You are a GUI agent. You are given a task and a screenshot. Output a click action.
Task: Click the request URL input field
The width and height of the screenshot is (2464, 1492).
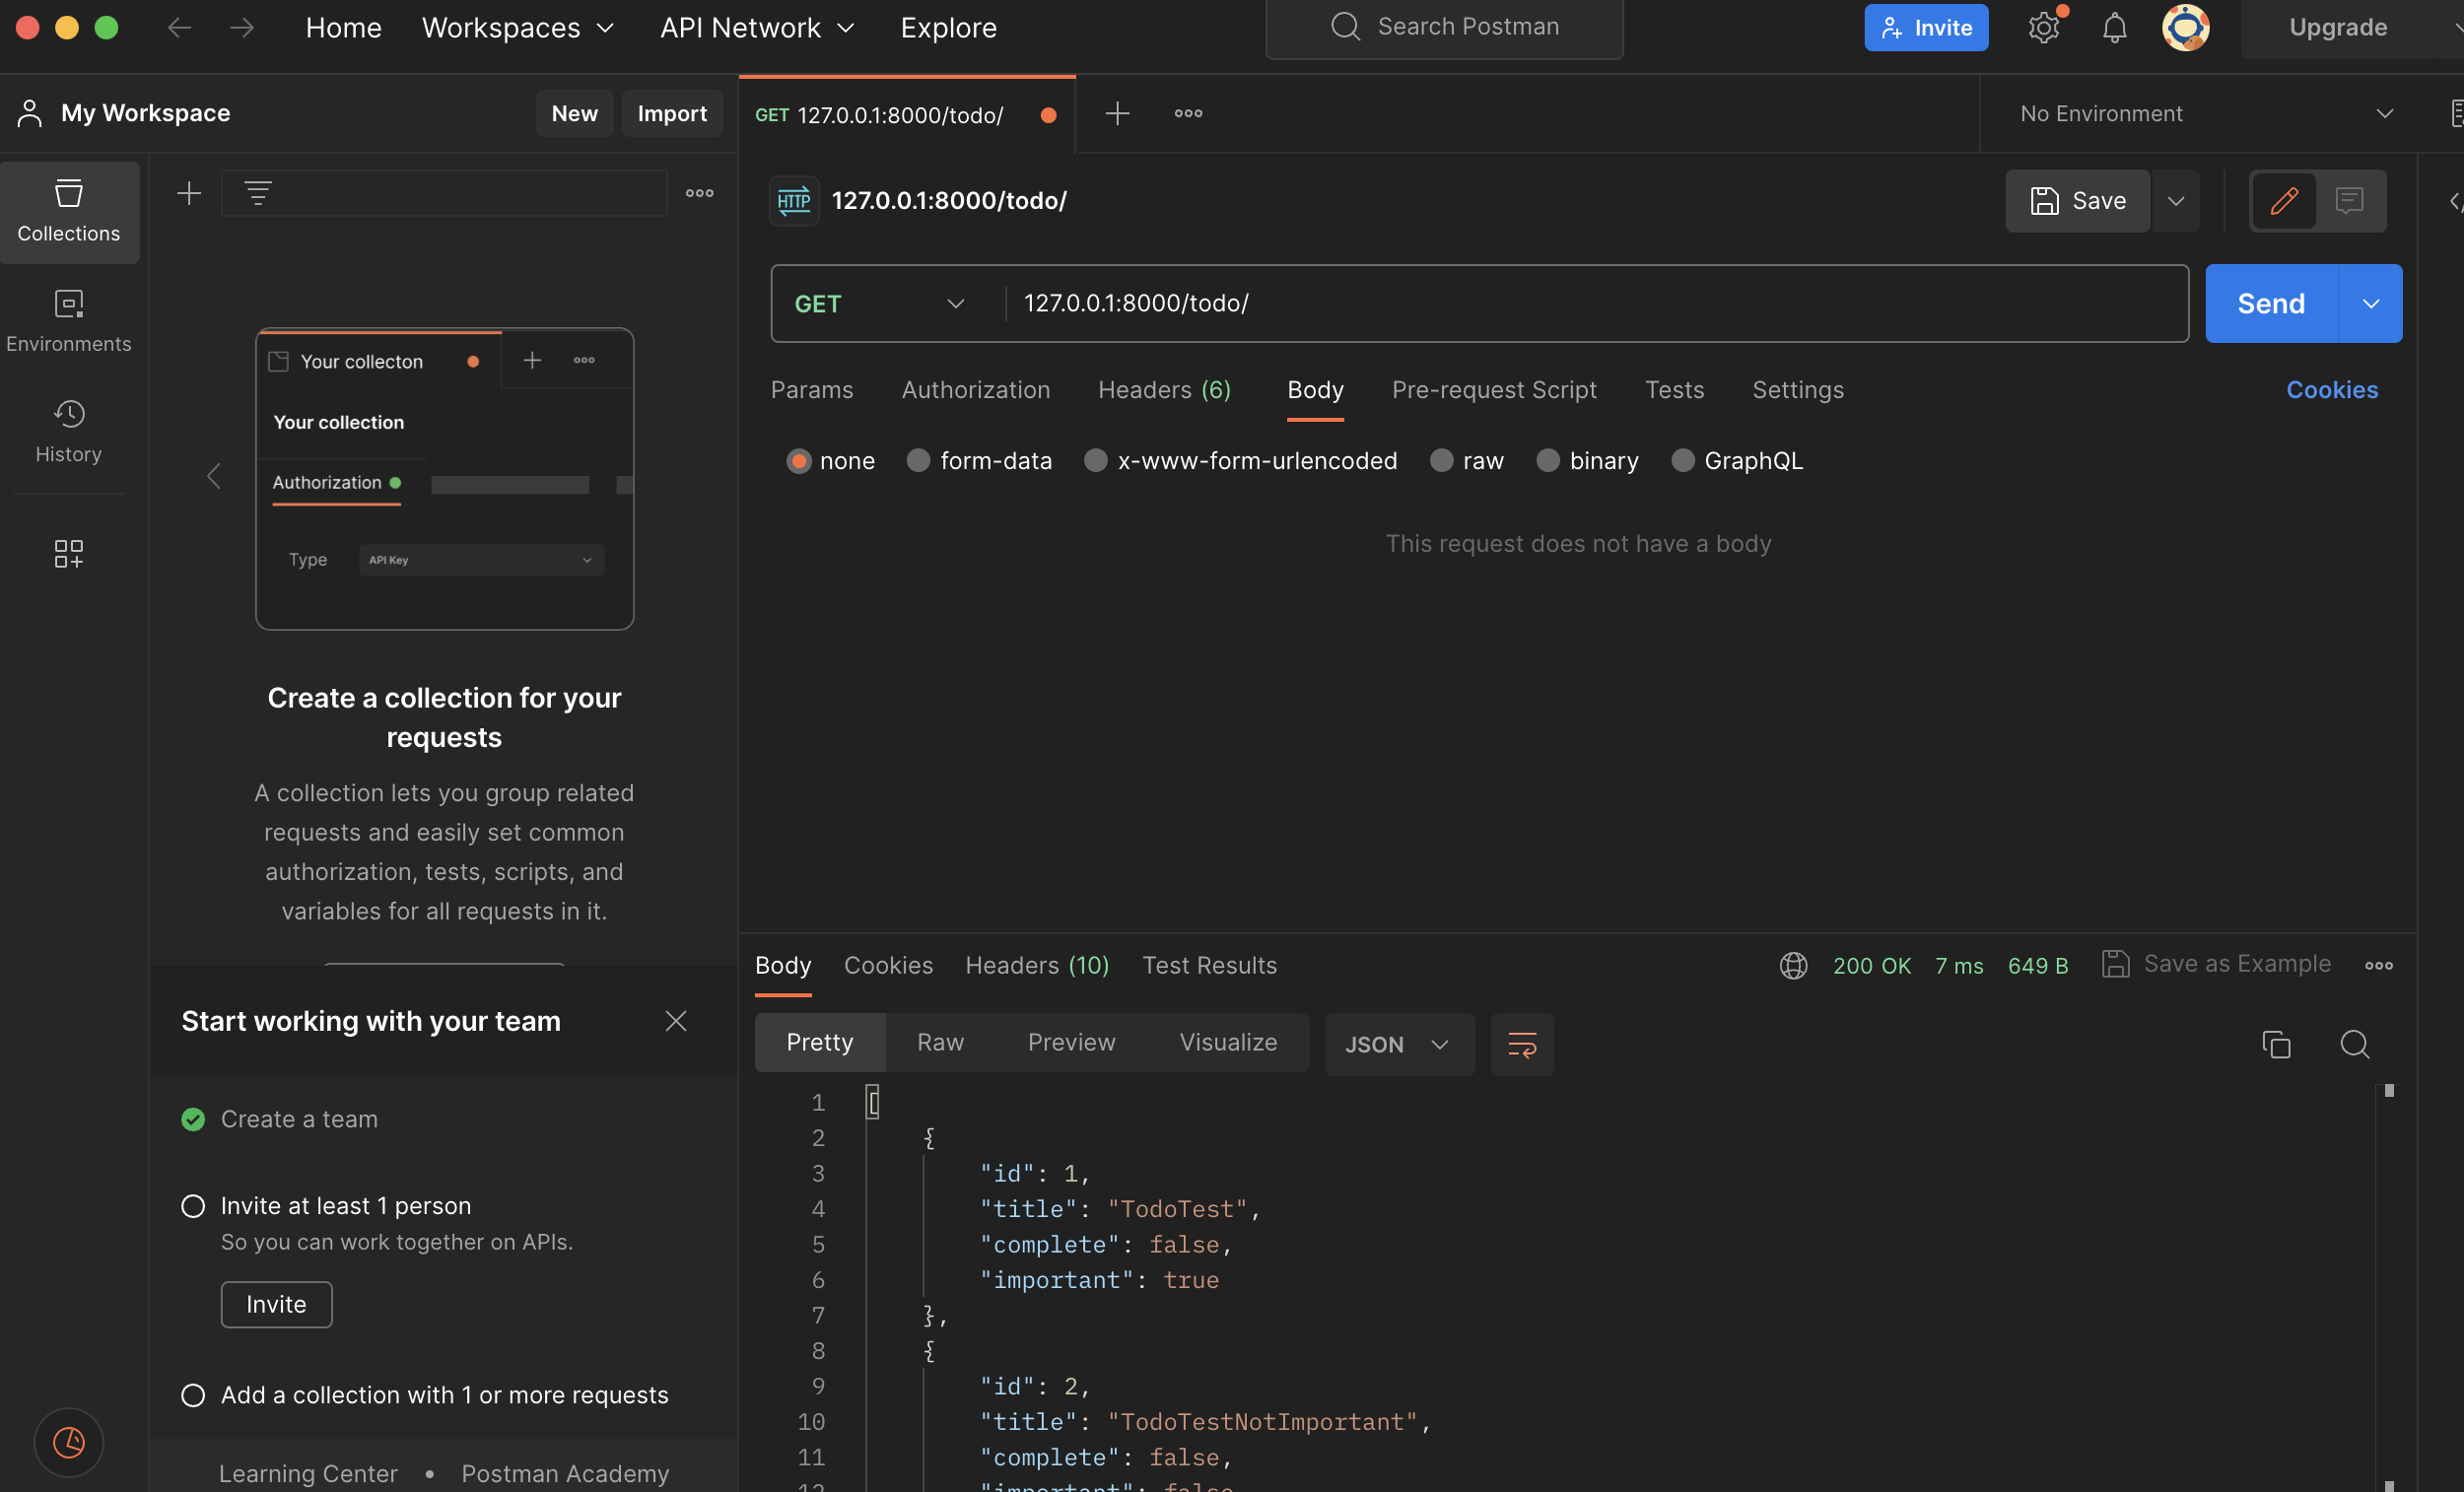coord(1596,304)
